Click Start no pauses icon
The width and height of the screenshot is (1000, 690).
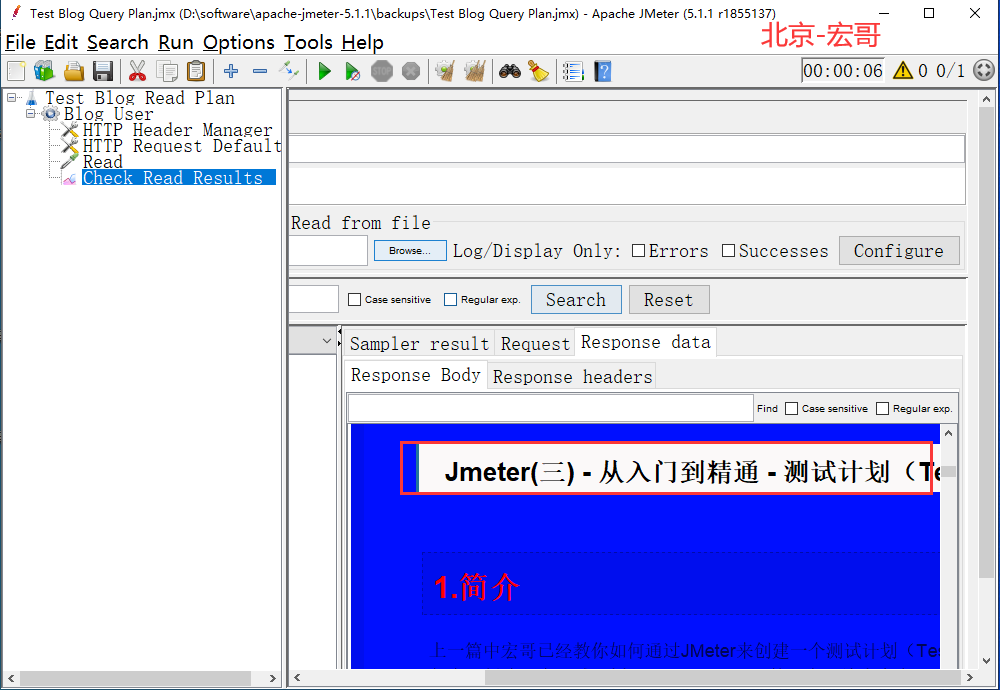[352, 71]
